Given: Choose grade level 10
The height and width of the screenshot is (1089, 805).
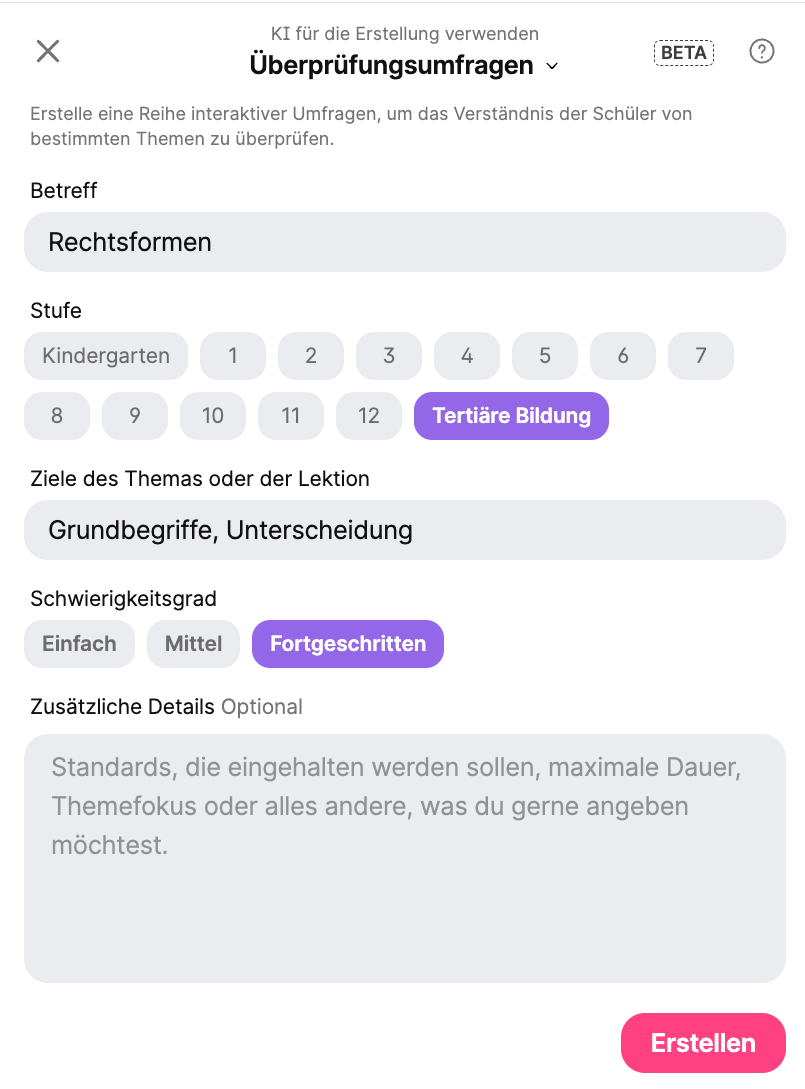Looking at the screenshot, I should (213, 416).
